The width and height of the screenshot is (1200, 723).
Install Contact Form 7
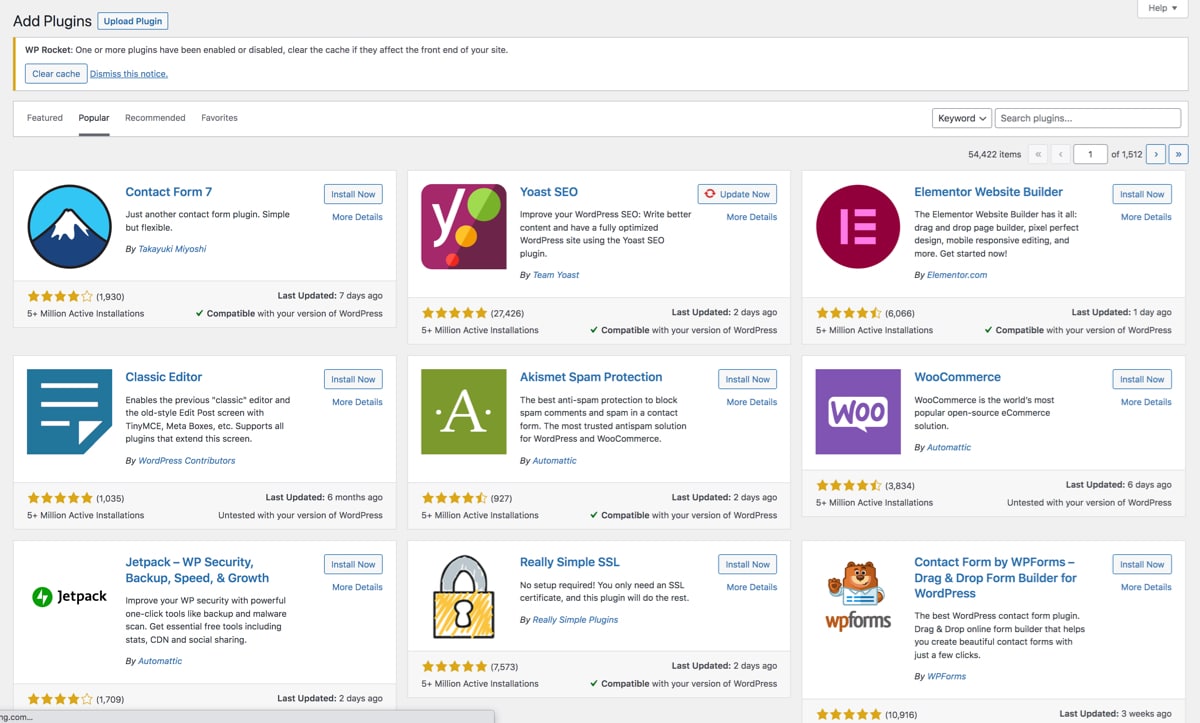pos(353,194)
